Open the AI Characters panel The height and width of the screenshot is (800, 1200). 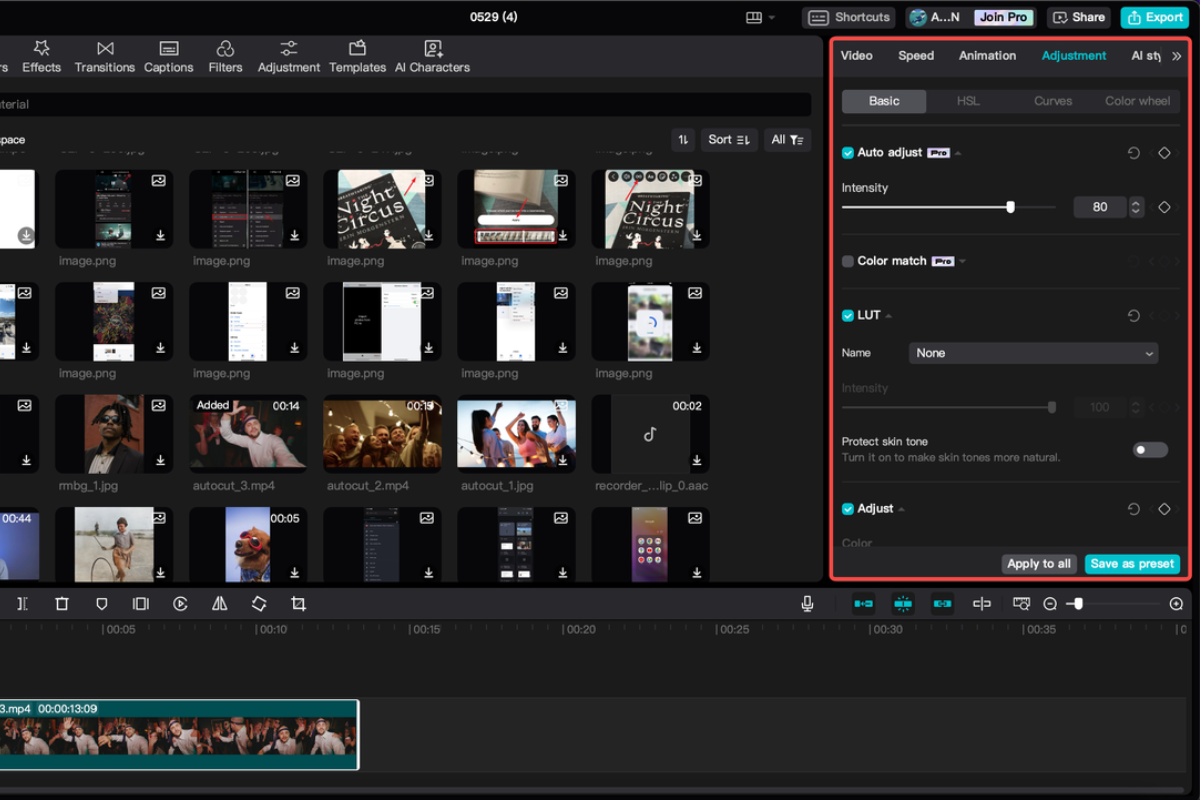[432, 57]
